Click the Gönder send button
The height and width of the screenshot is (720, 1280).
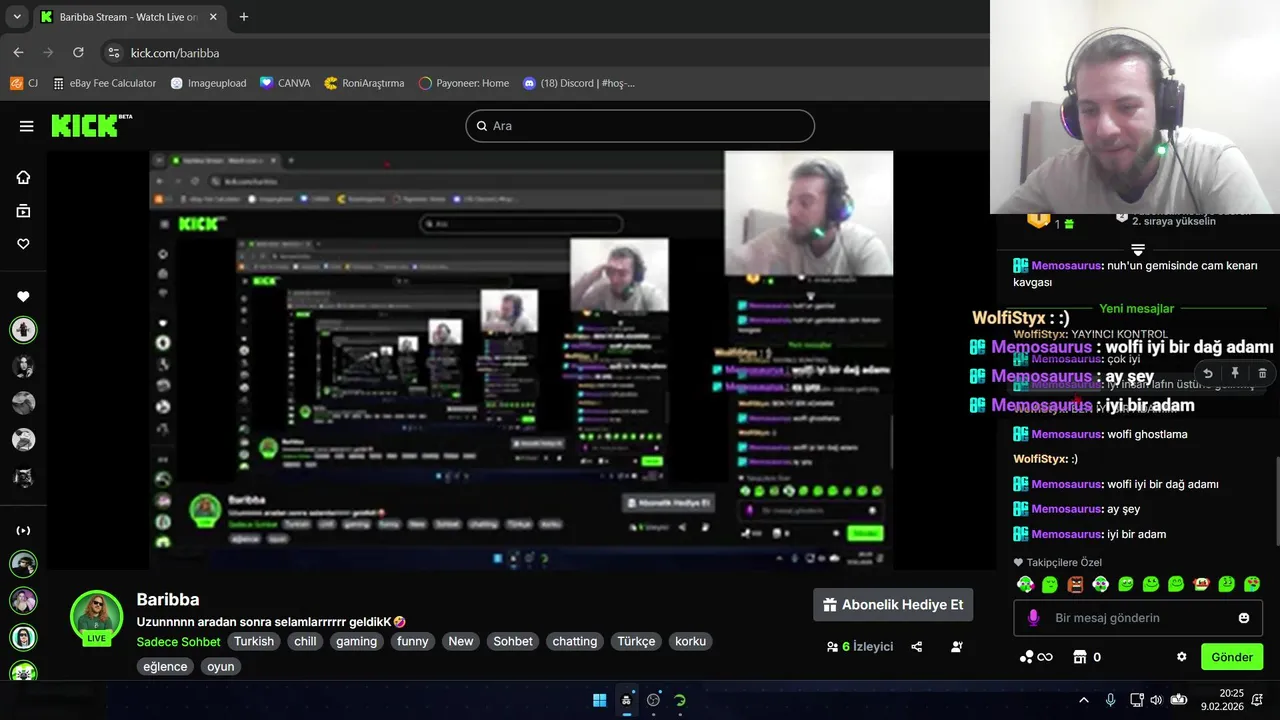click(x=1232, y=657)
